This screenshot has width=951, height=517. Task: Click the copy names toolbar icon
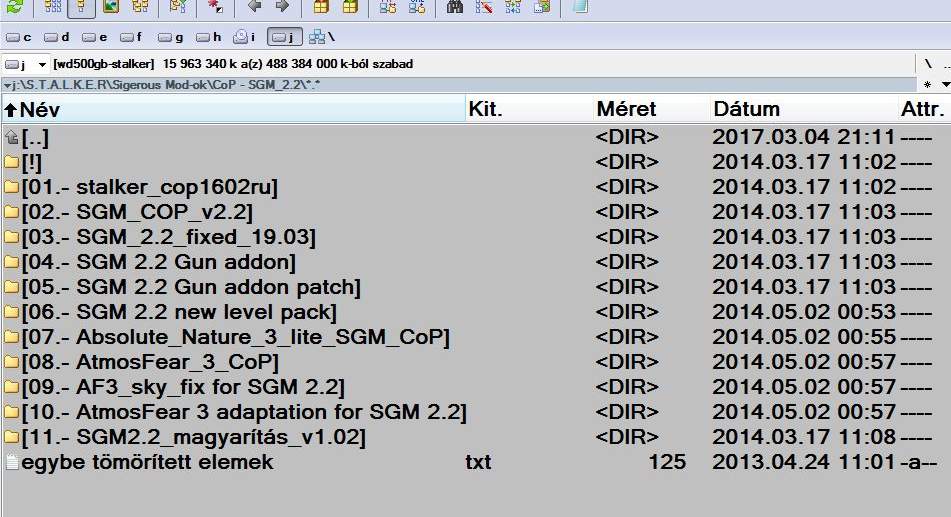(x=542, y=6)
